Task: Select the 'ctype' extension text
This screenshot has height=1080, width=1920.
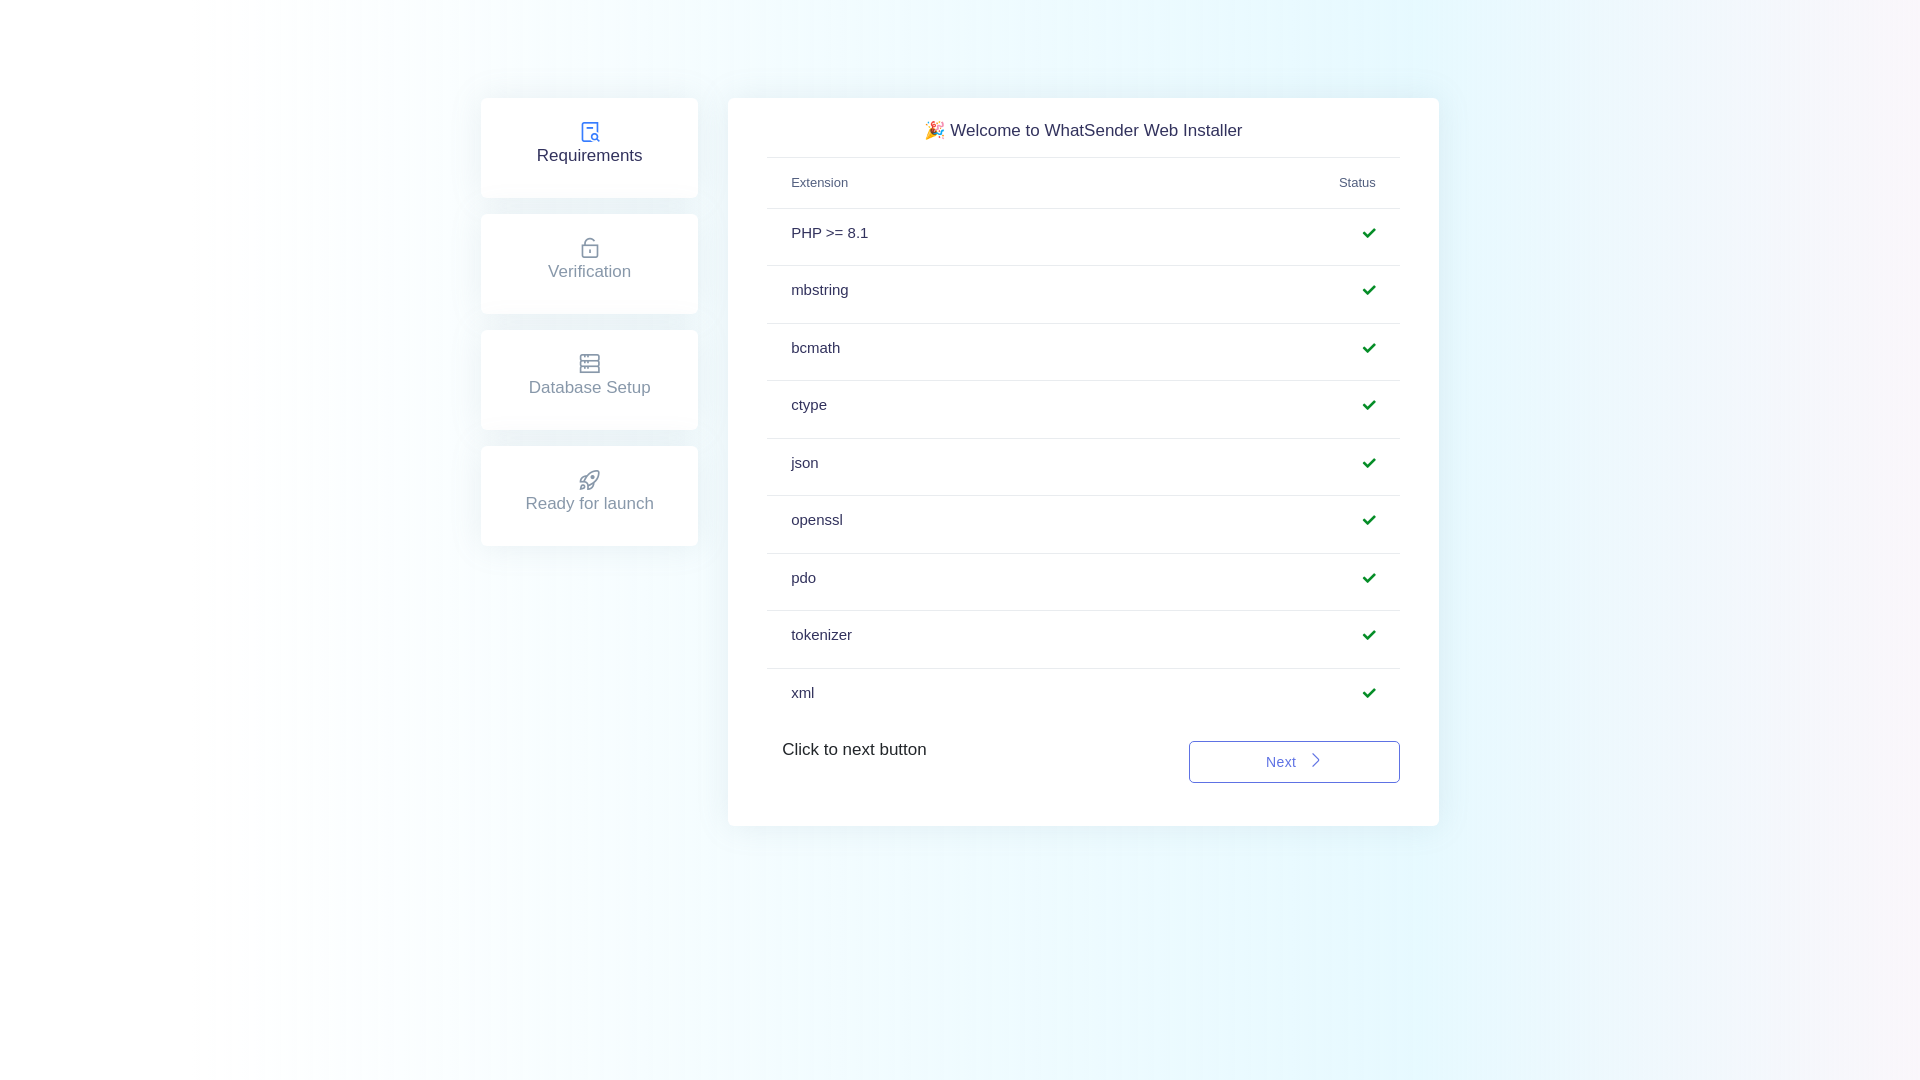Action: click(x=808, y=405)
